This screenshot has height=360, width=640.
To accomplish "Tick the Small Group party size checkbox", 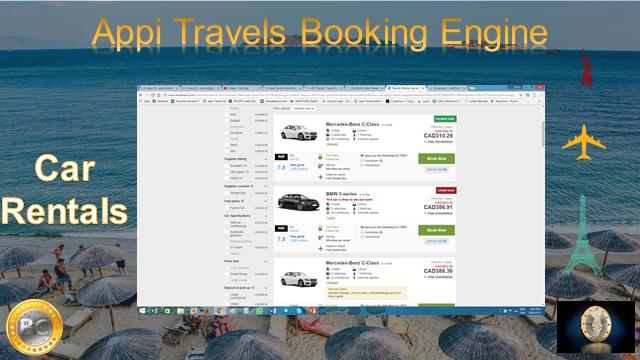I will click(227, 274).
